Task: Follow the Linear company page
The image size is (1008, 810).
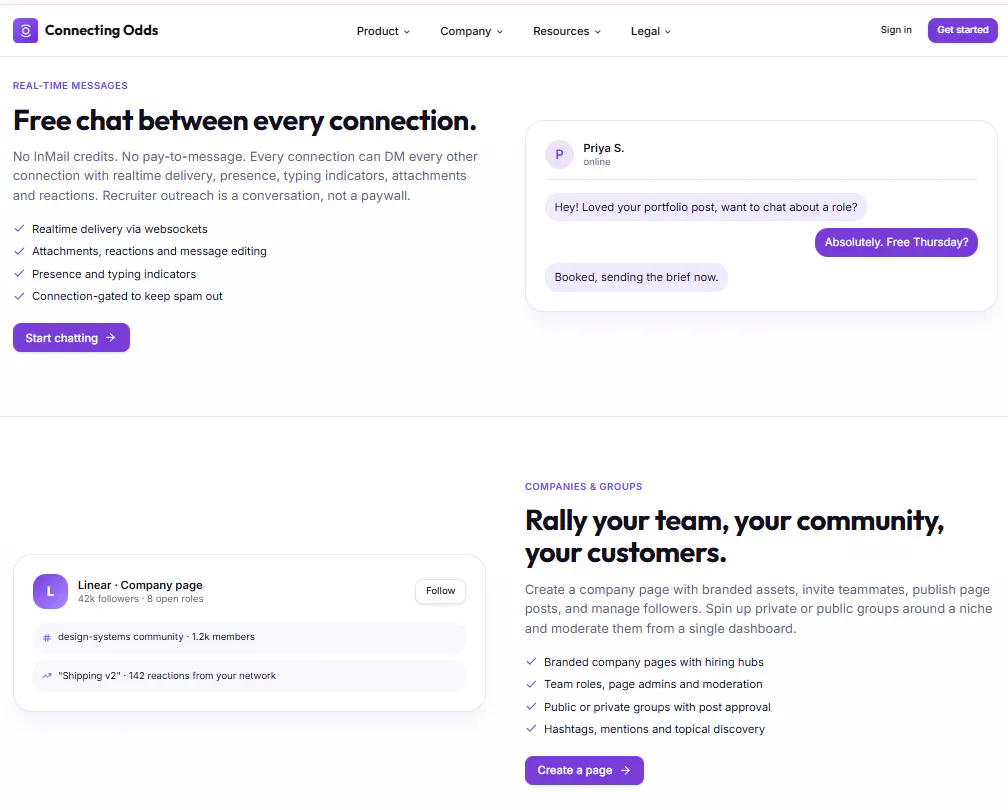Action: click(440, 591)
